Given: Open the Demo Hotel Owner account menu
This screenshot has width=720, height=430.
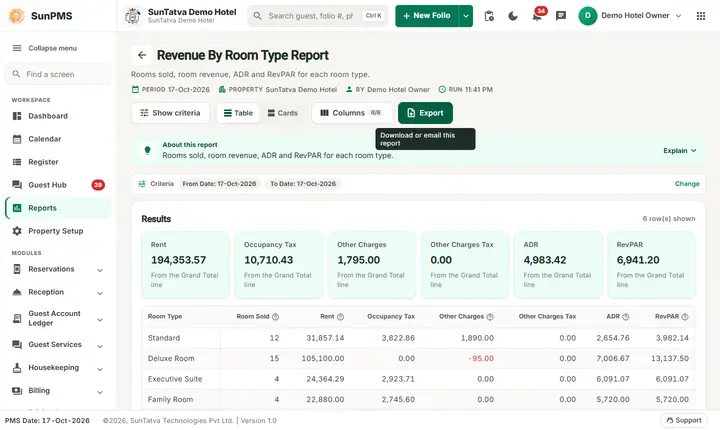Looking at the screenshot, I should tap(630, 16).
